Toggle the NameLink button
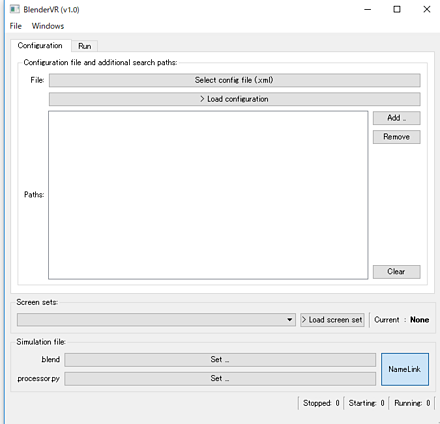This screenshot has width=440, height=424. [x=405, y=369]
